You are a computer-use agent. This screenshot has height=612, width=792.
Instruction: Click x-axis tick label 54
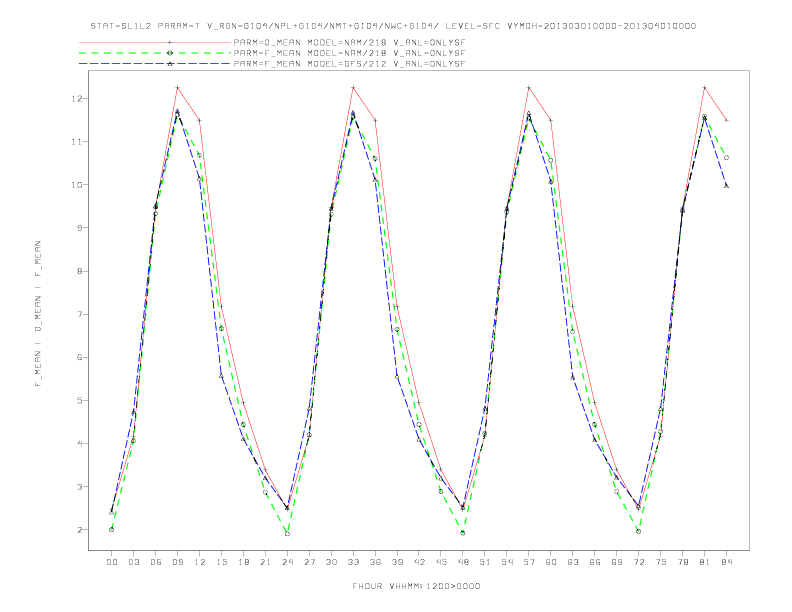[507, 562]
